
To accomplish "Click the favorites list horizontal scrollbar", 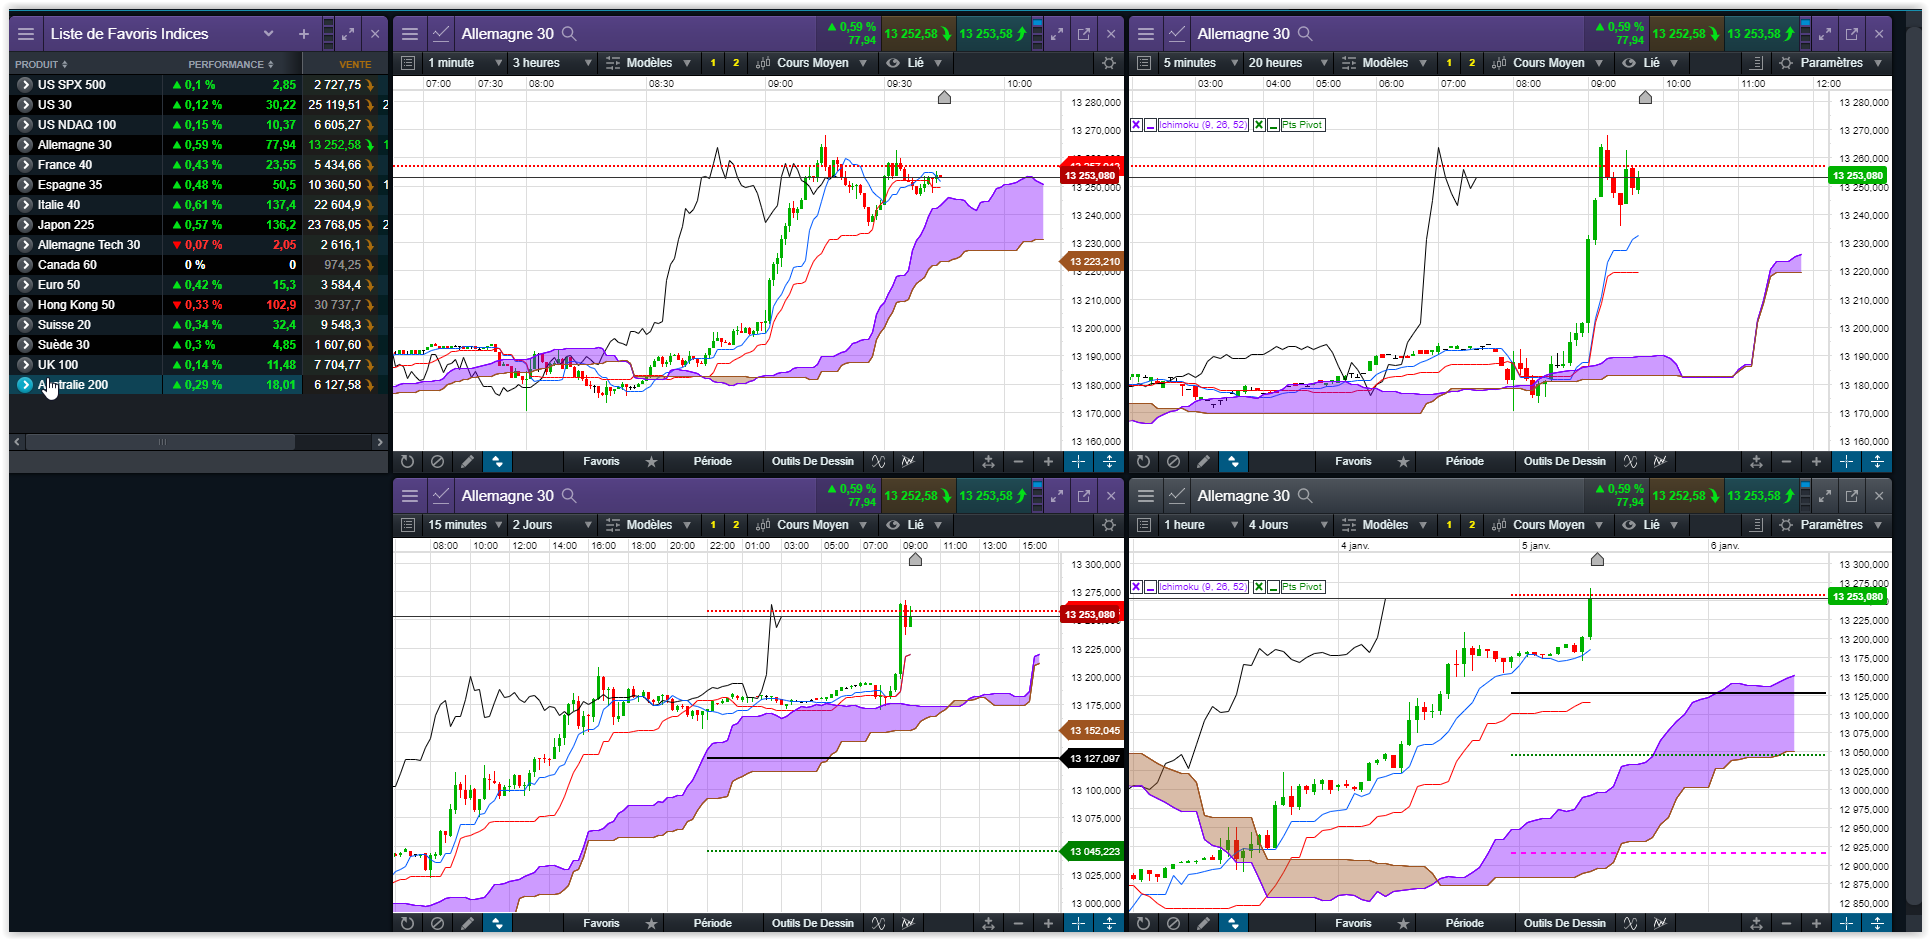I will [x=160, y=442].
